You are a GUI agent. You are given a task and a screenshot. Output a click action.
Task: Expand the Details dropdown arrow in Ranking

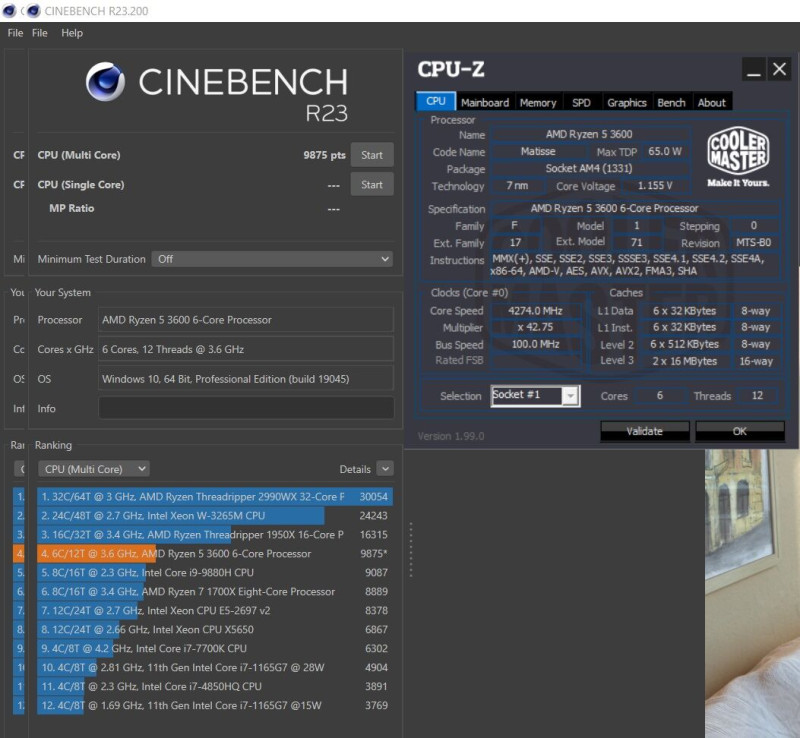385,469
